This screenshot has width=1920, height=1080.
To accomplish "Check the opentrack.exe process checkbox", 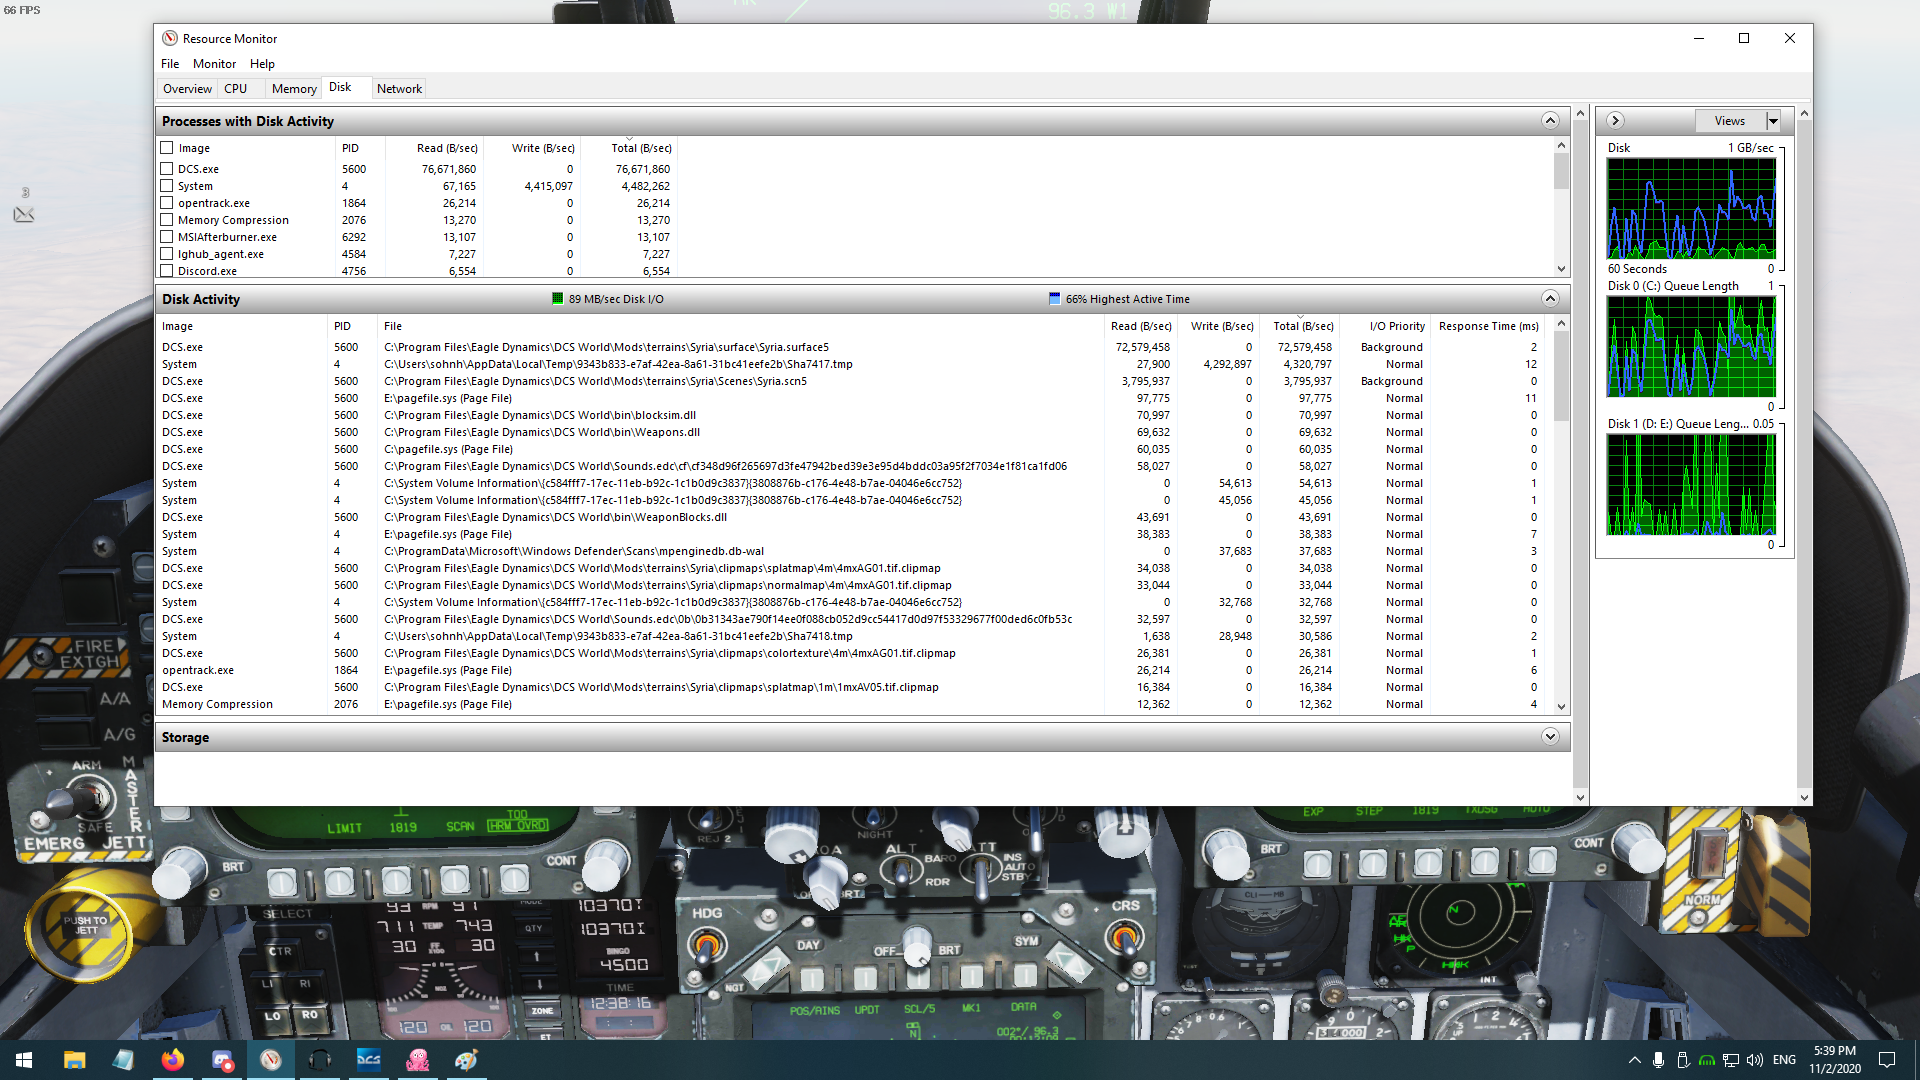I will [x=167, y=203].
